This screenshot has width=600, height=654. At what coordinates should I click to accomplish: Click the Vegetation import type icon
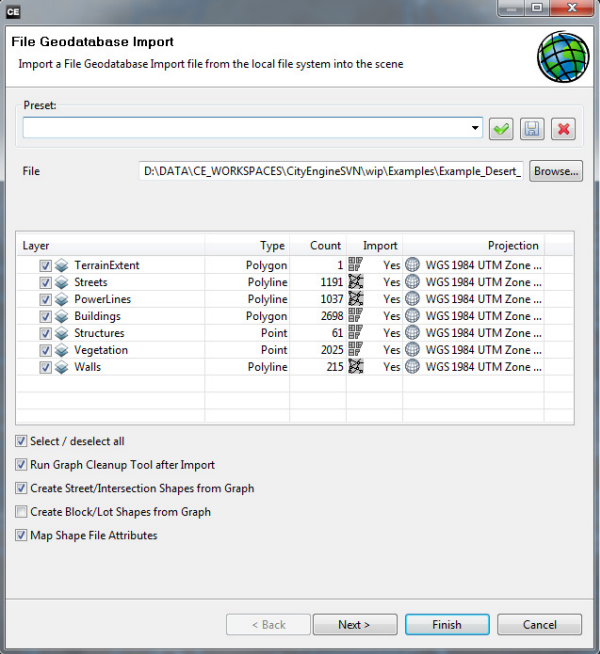(355, 350)
